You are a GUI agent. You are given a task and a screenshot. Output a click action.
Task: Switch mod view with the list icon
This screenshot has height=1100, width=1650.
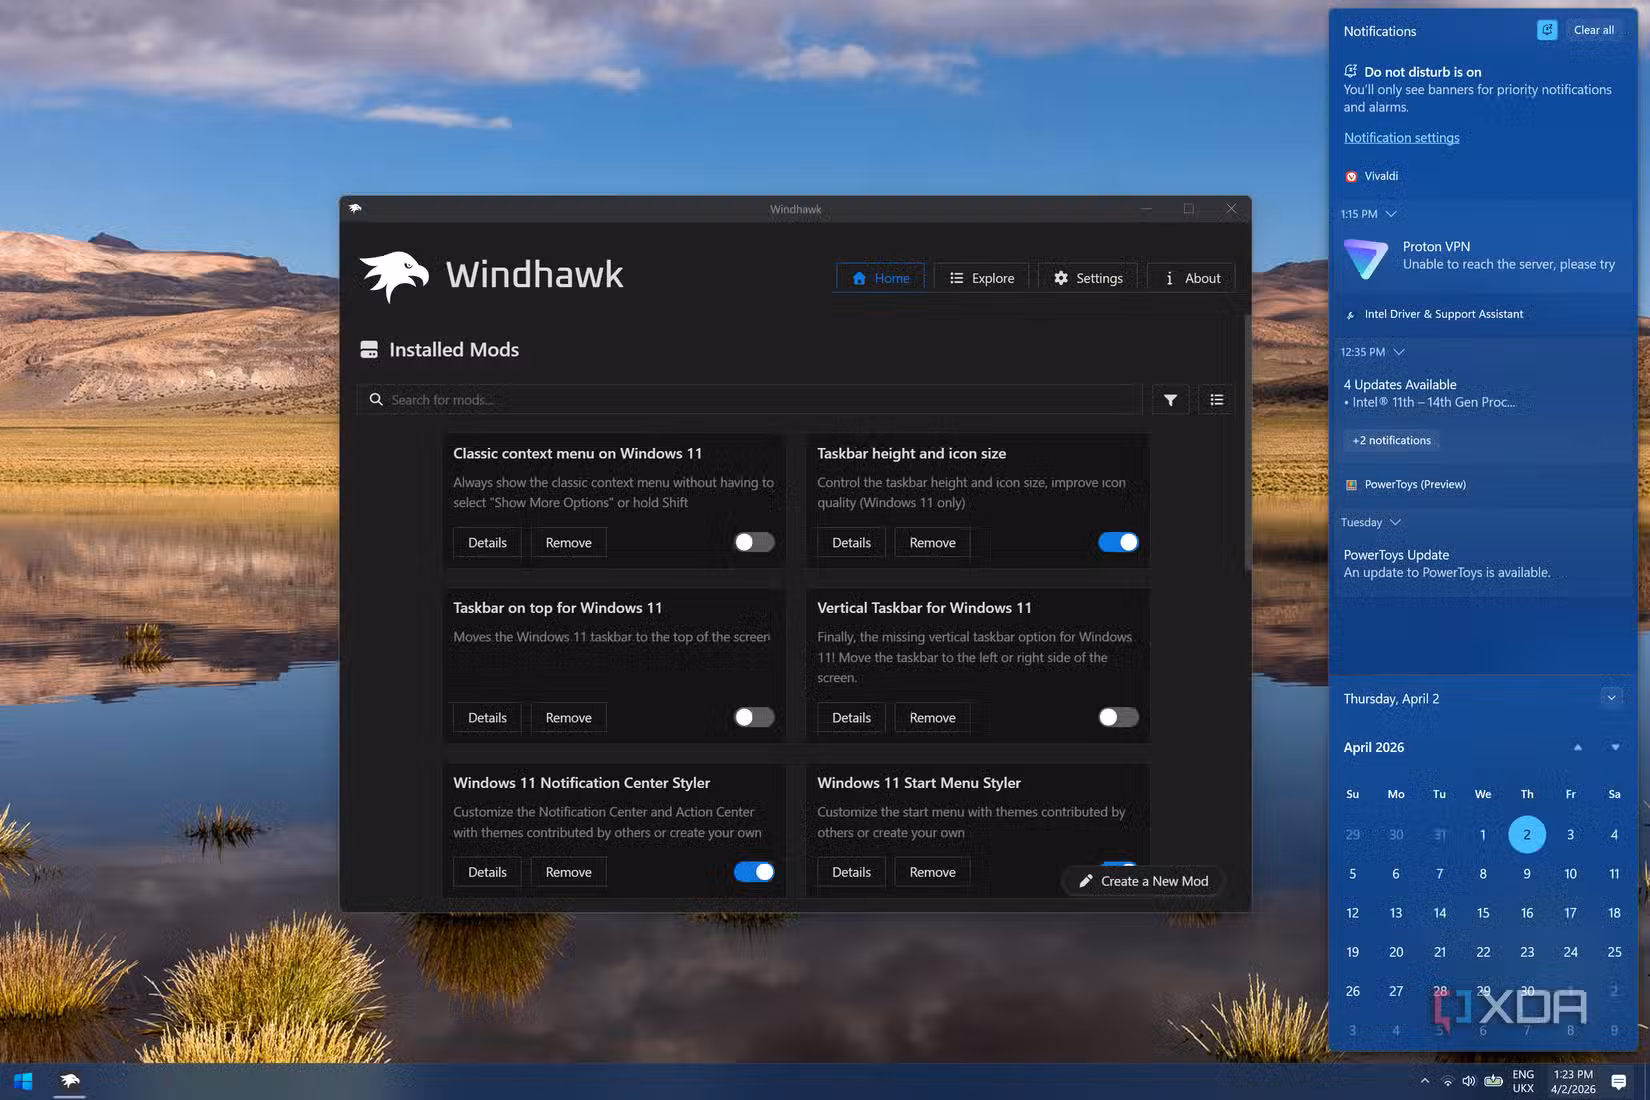pyautogui.click(x=1216, y=400)
